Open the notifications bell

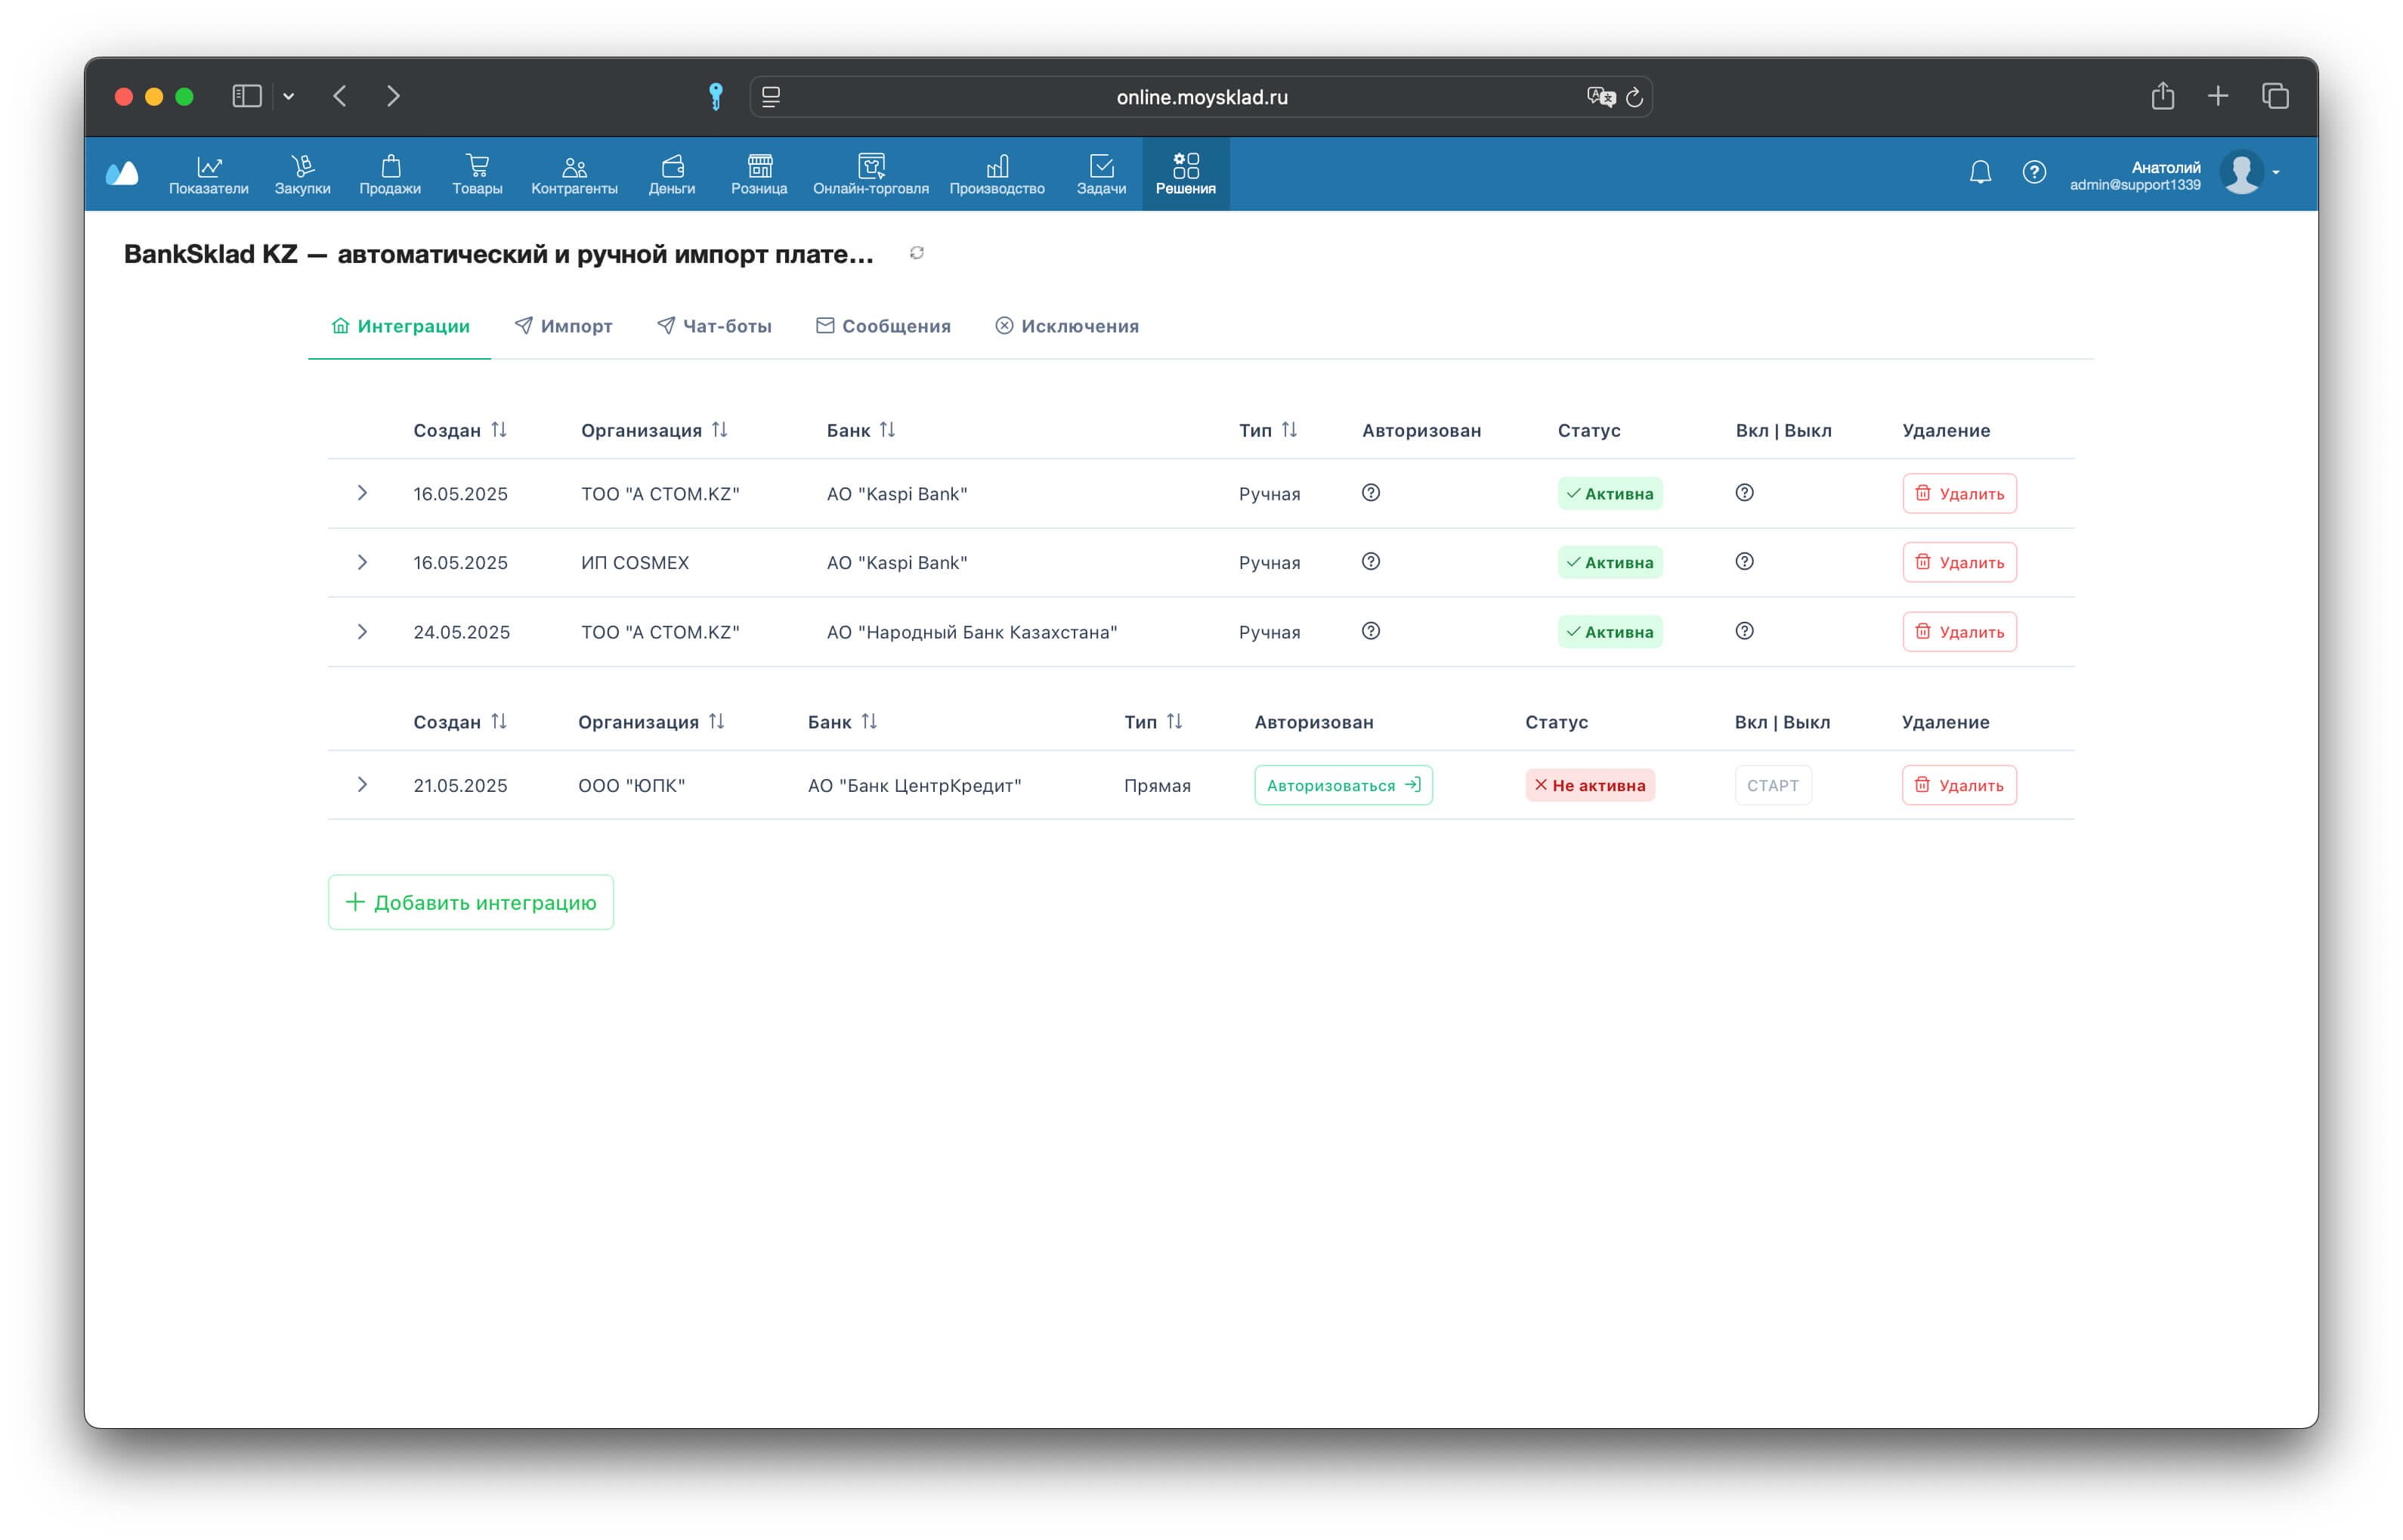pos(1980,172)
